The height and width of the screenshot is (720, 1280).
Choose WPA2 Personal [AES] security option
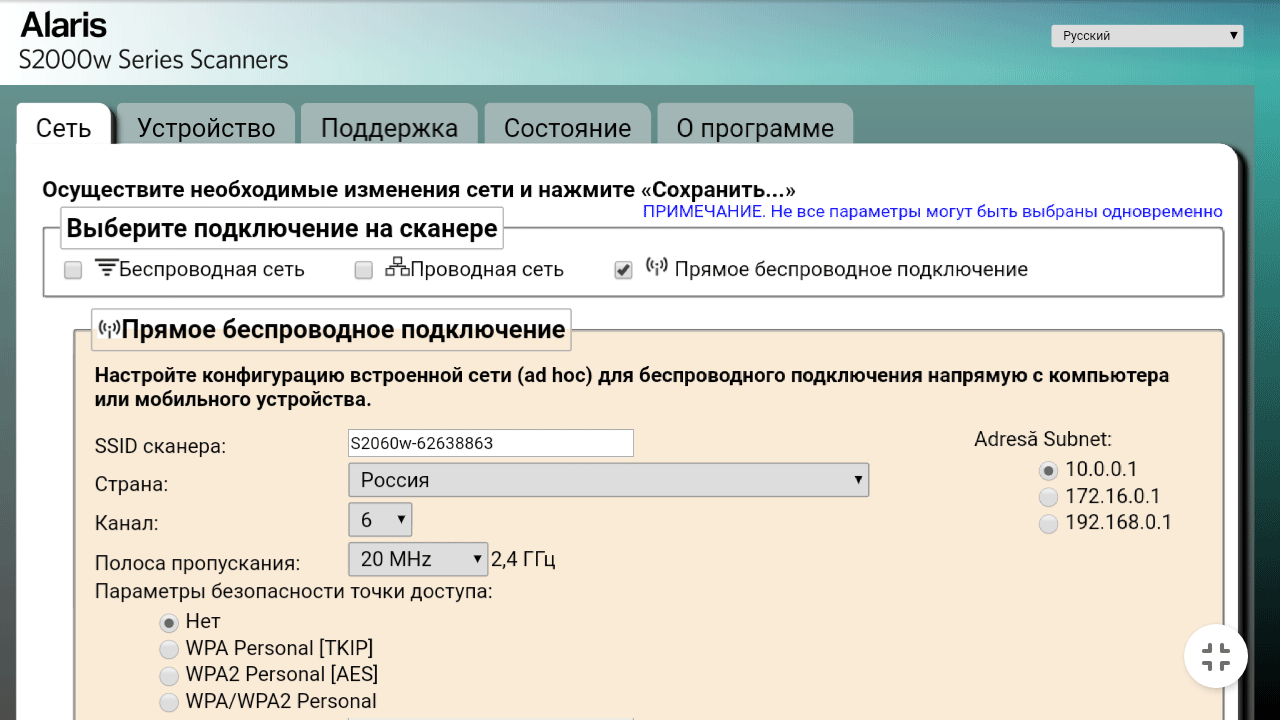pyautogui.click(x=169, y=675)
